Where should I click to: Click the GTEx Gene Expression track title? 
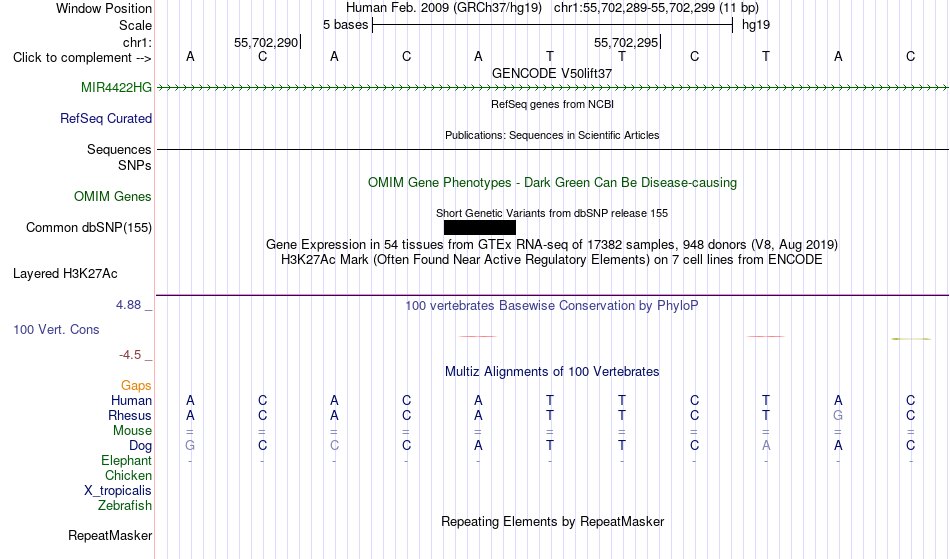pos(552,245)
